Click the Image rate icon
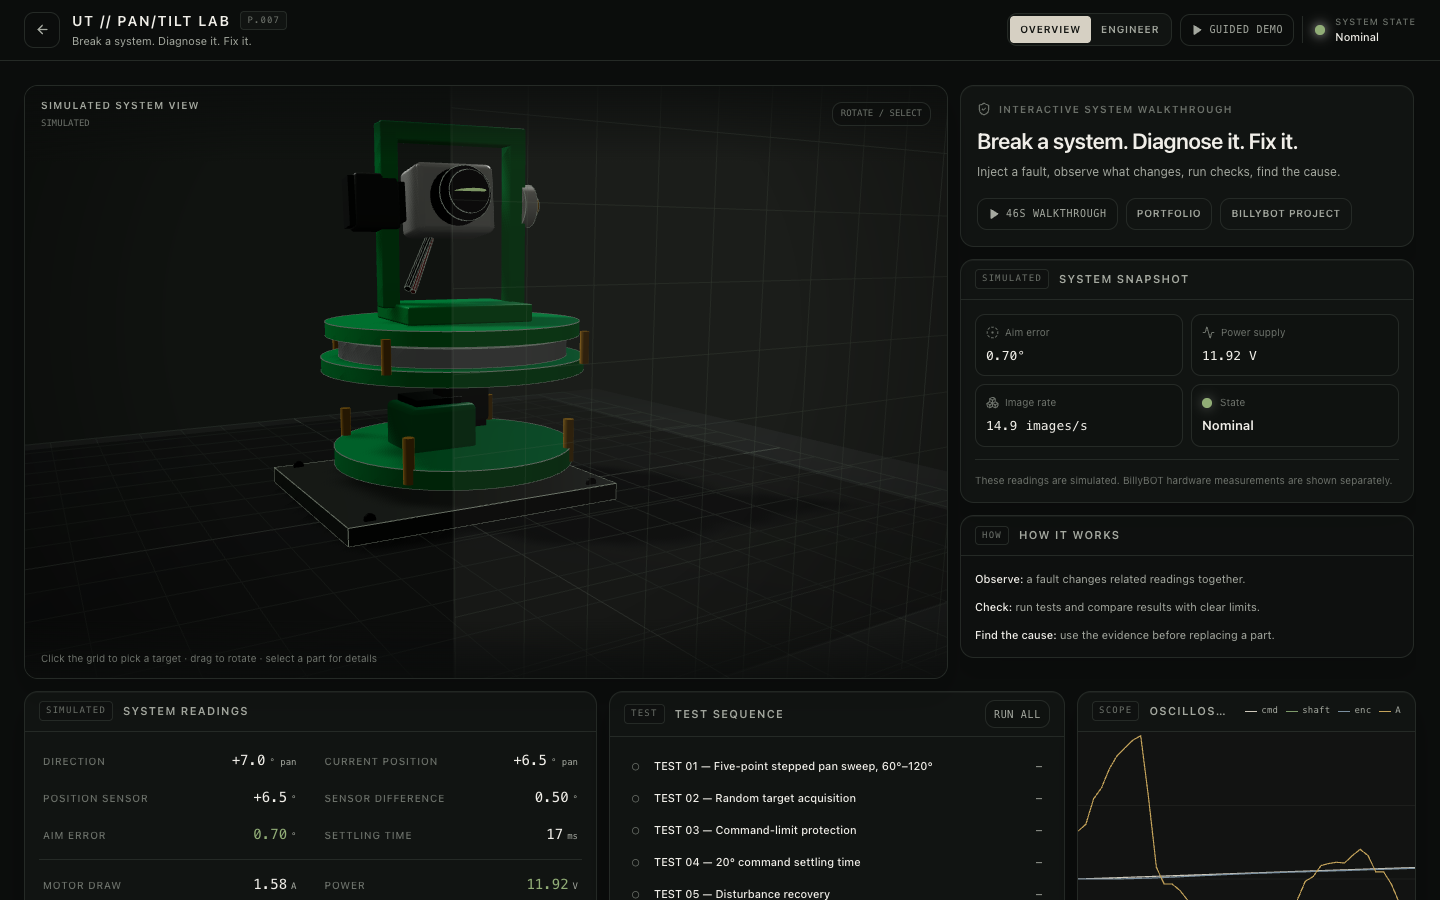Screen dimensions: 1440x900 (992, 403)
